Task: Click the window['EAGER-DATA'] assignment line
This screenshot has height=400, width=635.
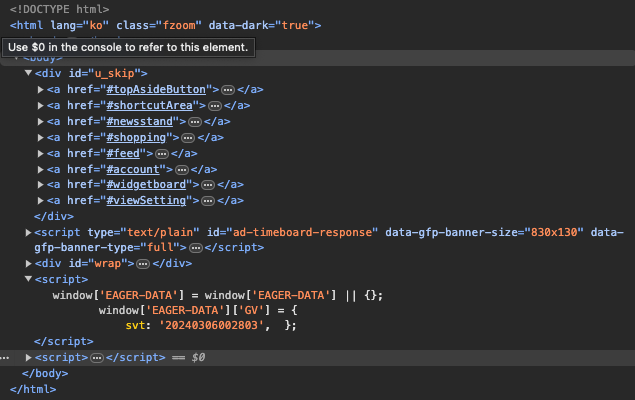Action: pyautogui.click(x=217, y=296)
